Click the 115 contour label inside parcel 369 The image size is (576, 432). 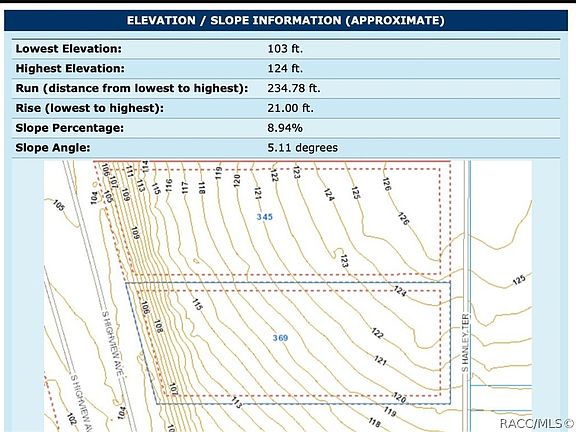click(198, 304)
